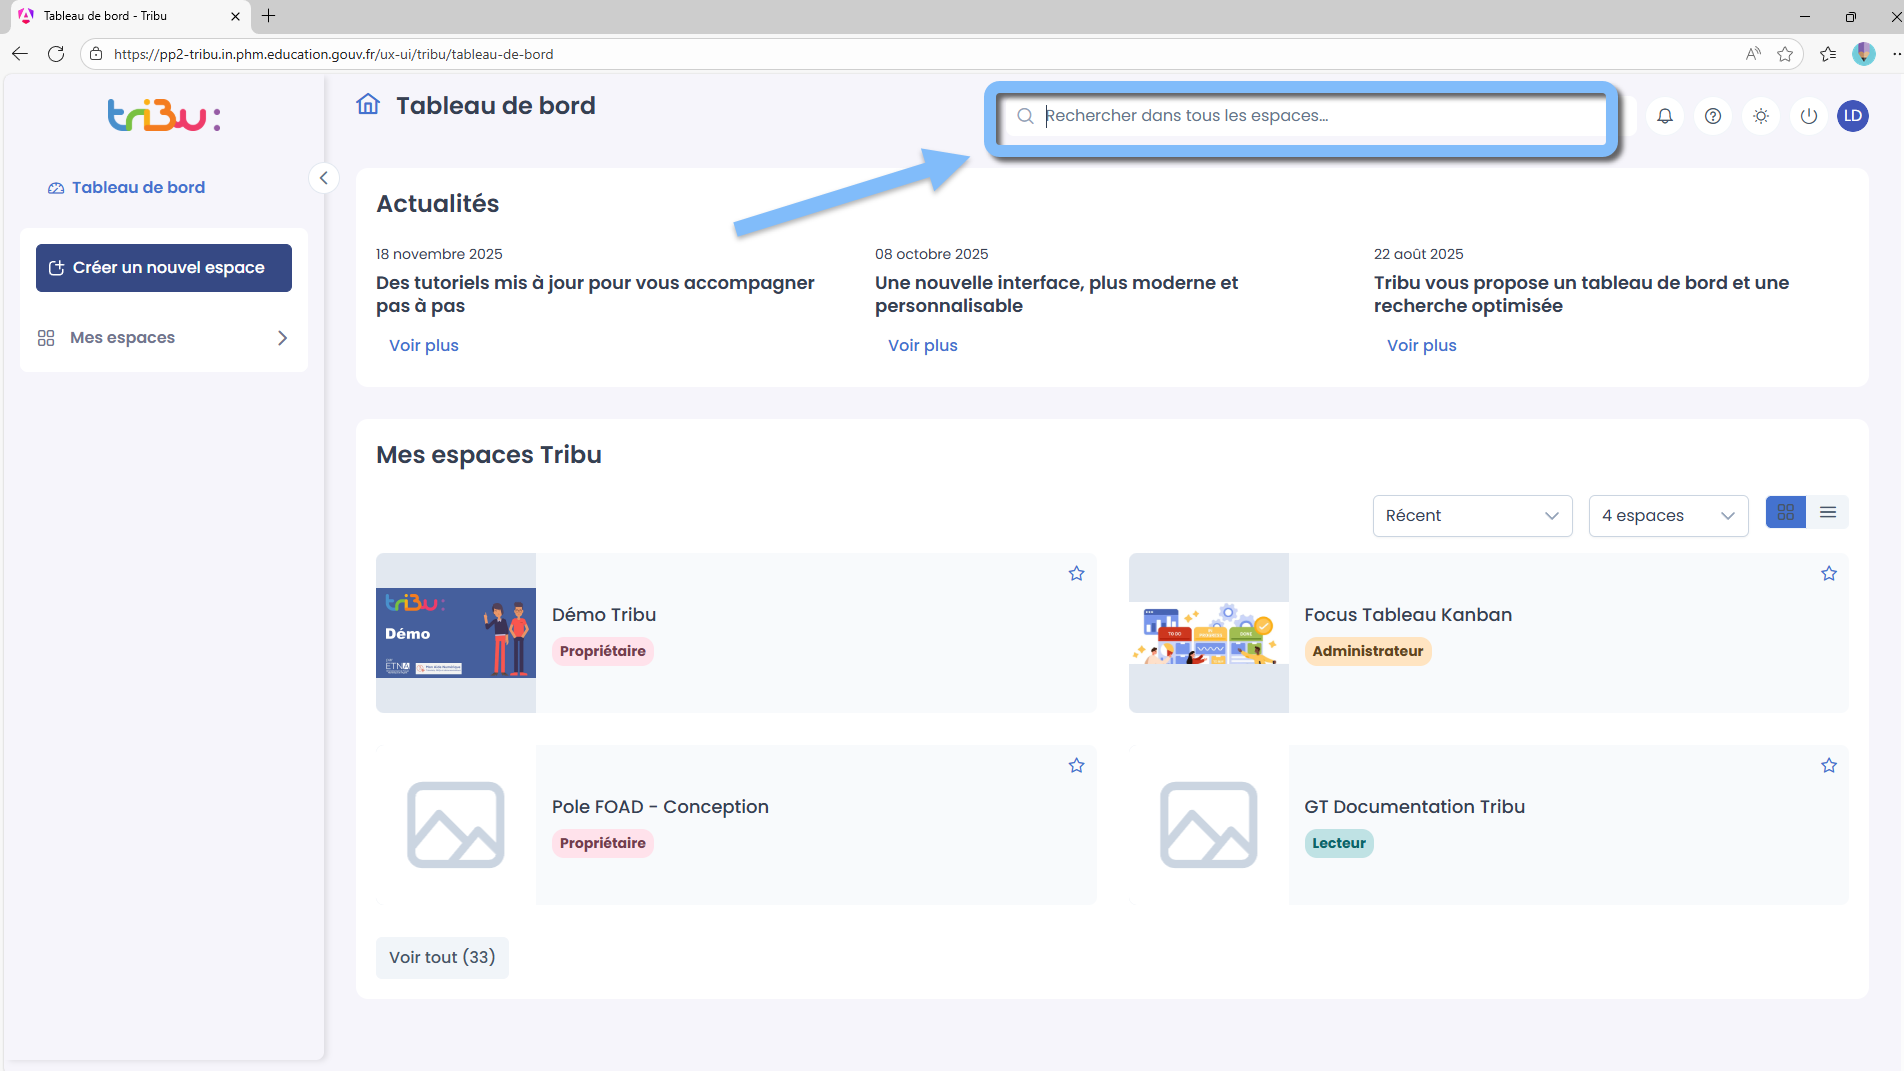This screenshot has width=1904, height=1071.
Task: Click the headline about recherche optimisée
Action: [1581, 294]
